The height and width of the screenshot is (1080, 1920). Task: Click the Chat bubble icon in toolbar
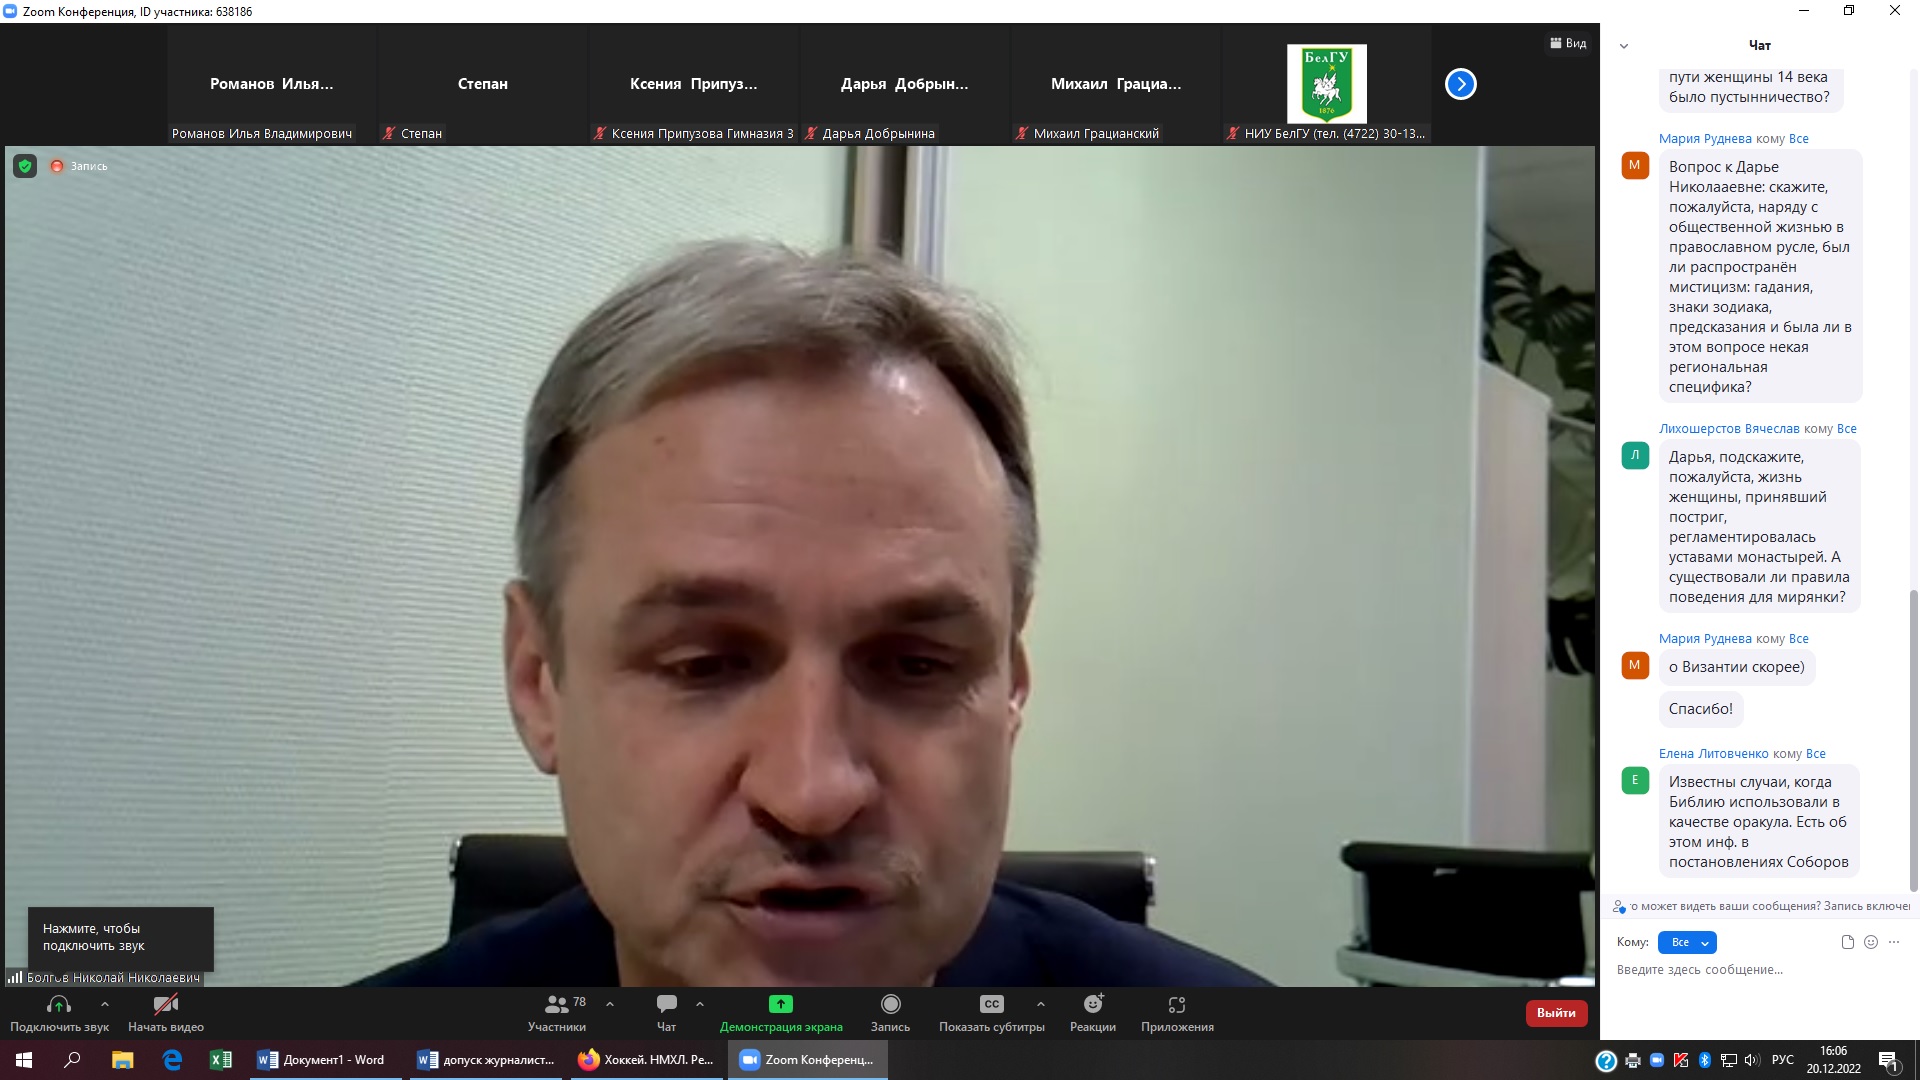pyautogui.click(x=667, y=1004)
